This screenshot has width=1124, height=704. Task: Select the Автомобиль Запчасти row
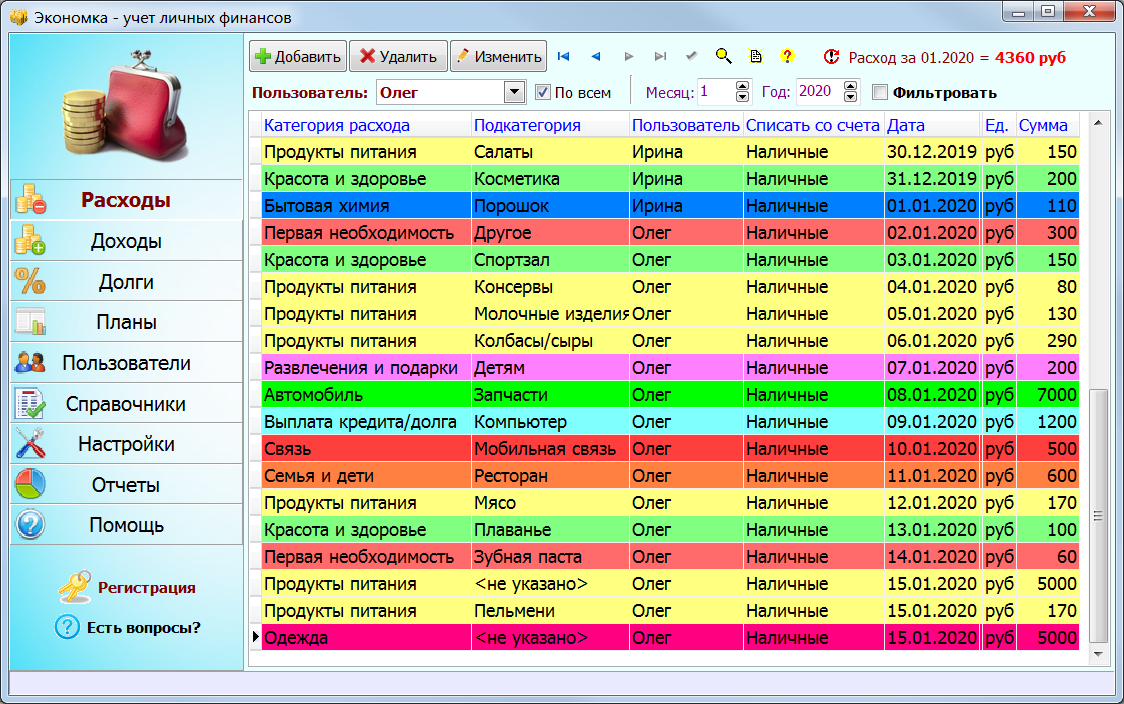point(670,395)
